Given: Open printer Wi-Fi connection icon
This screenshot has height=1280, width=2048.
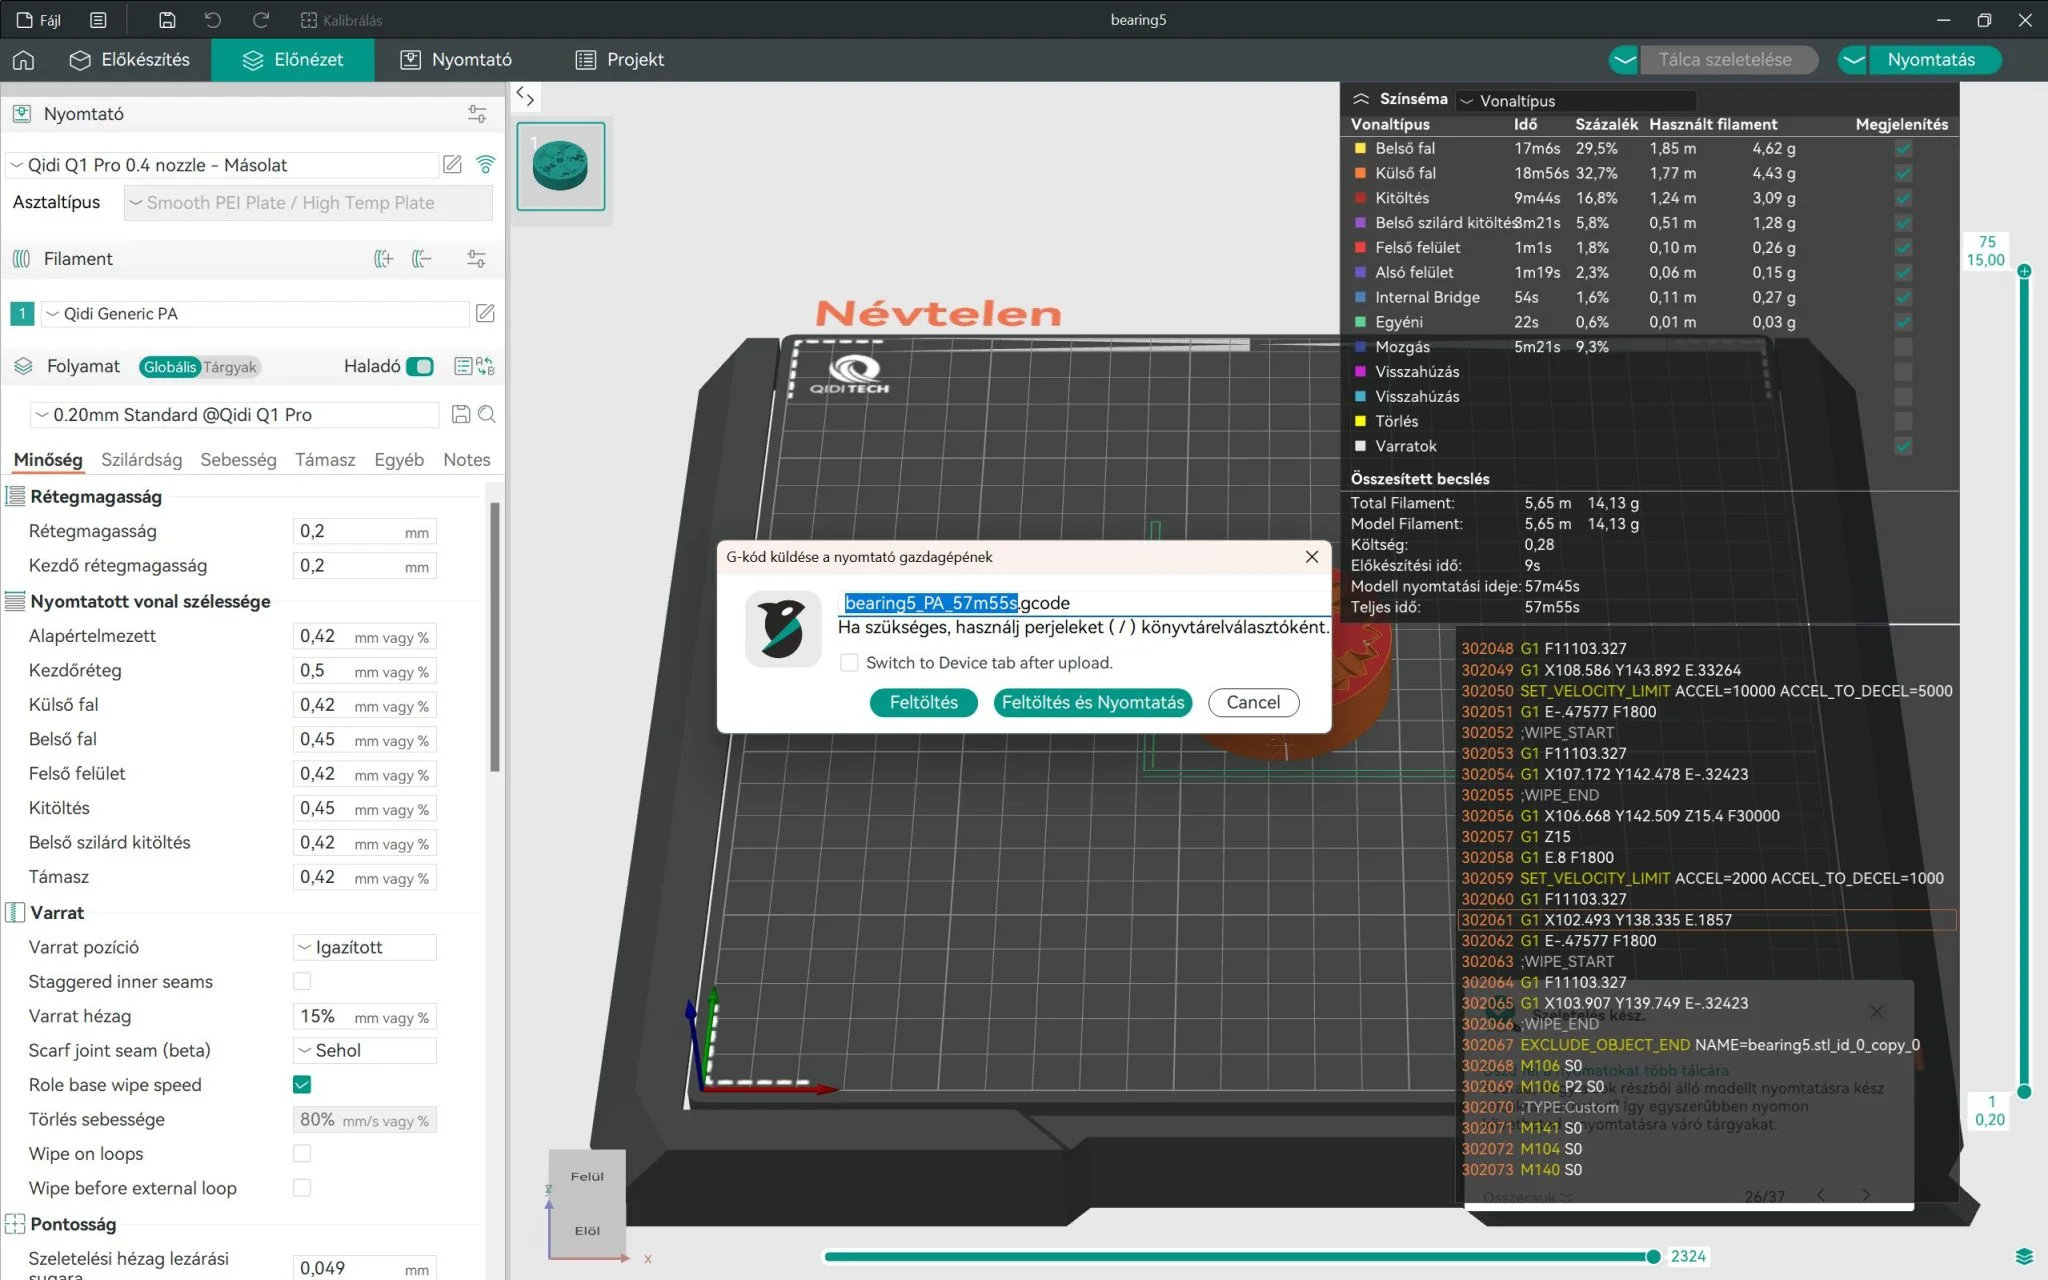Looking at the screenshot, I should (485, 164).
